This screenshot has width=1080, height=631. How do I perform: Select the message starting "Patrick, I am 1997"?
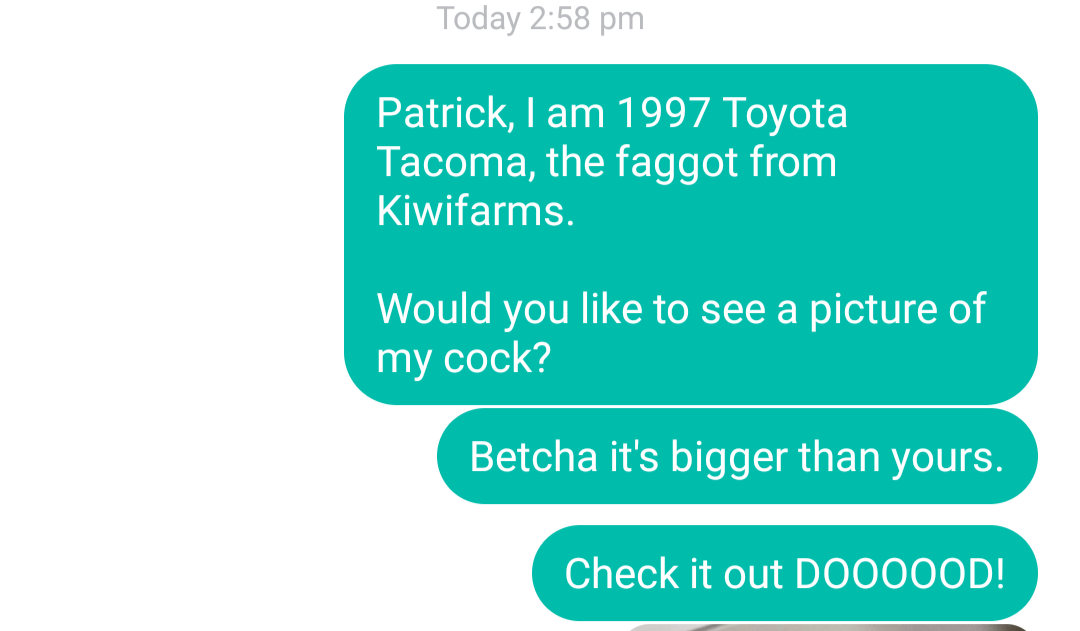click(x=691, y=234)
